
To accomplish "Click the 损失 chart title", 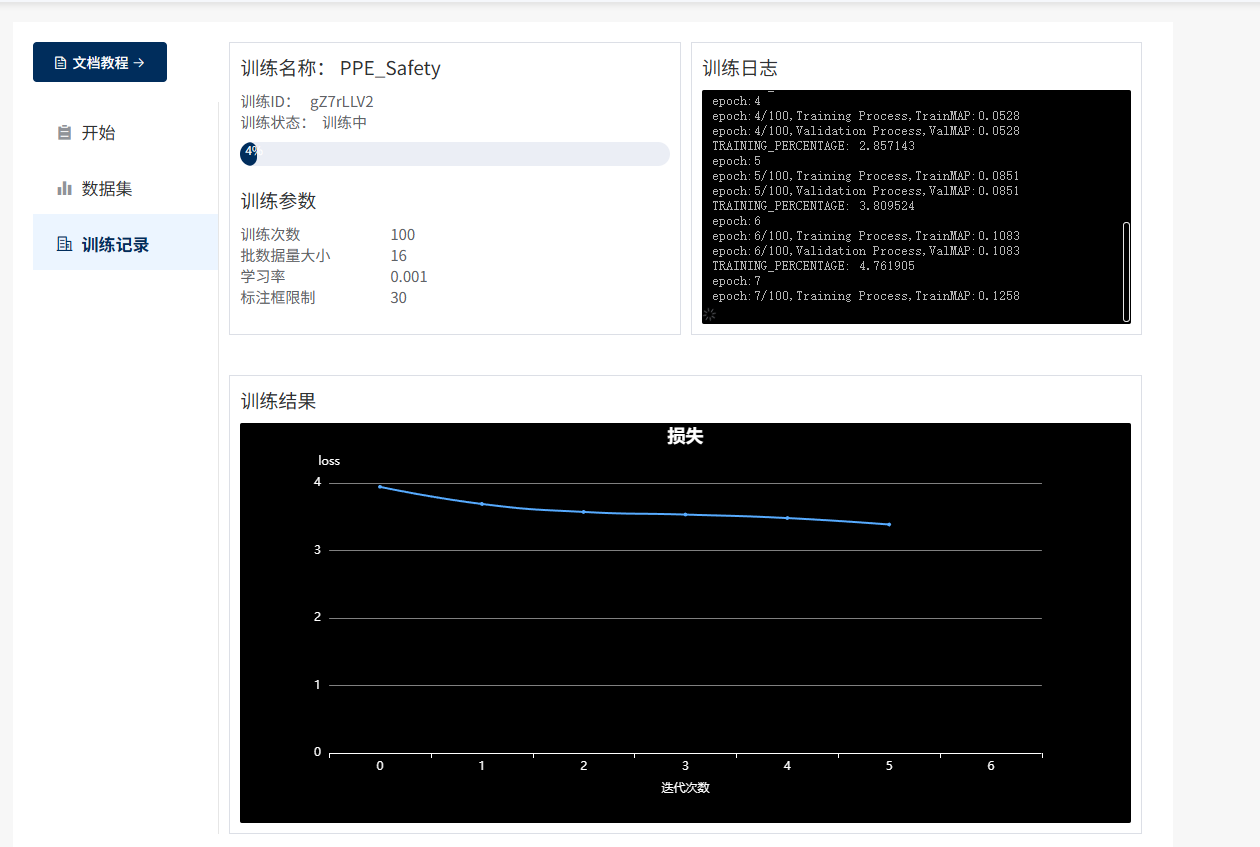I will point(685,436).
